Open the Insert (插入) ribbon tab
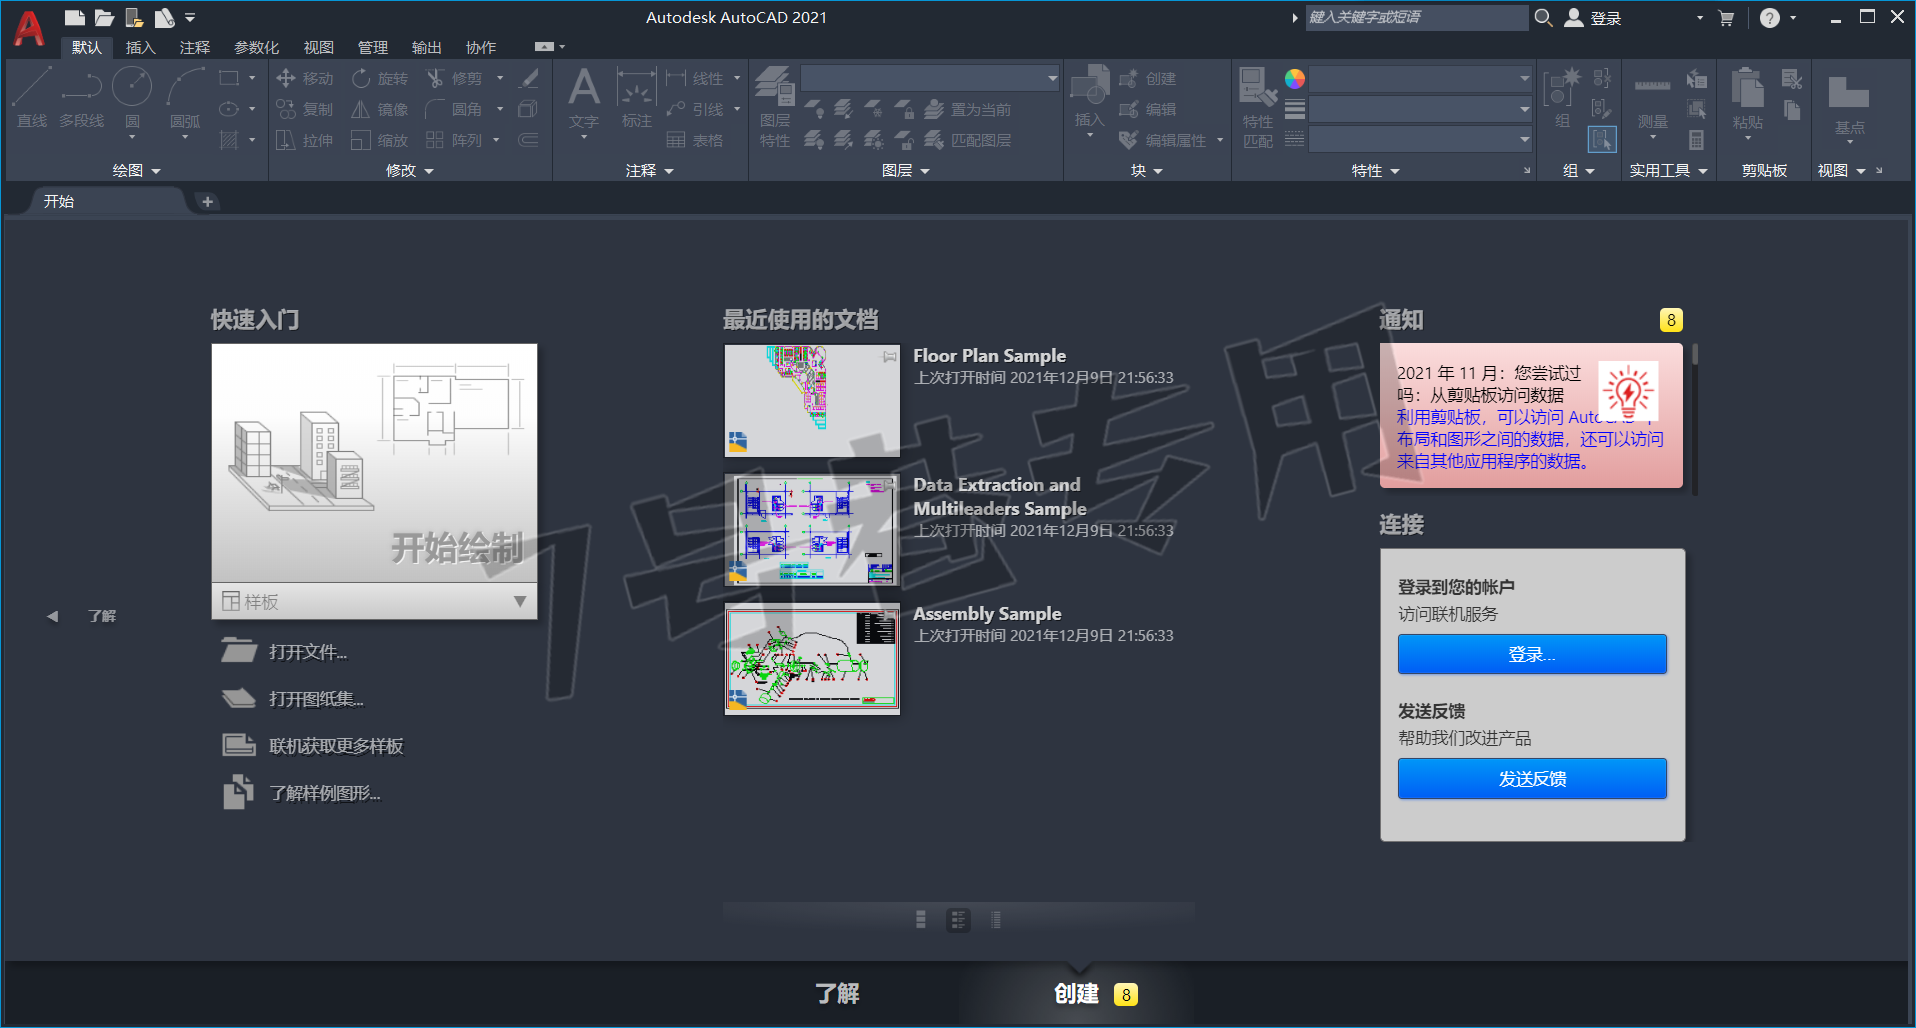This screenshot has width=1916, height=1028. (x=141, y=47)
